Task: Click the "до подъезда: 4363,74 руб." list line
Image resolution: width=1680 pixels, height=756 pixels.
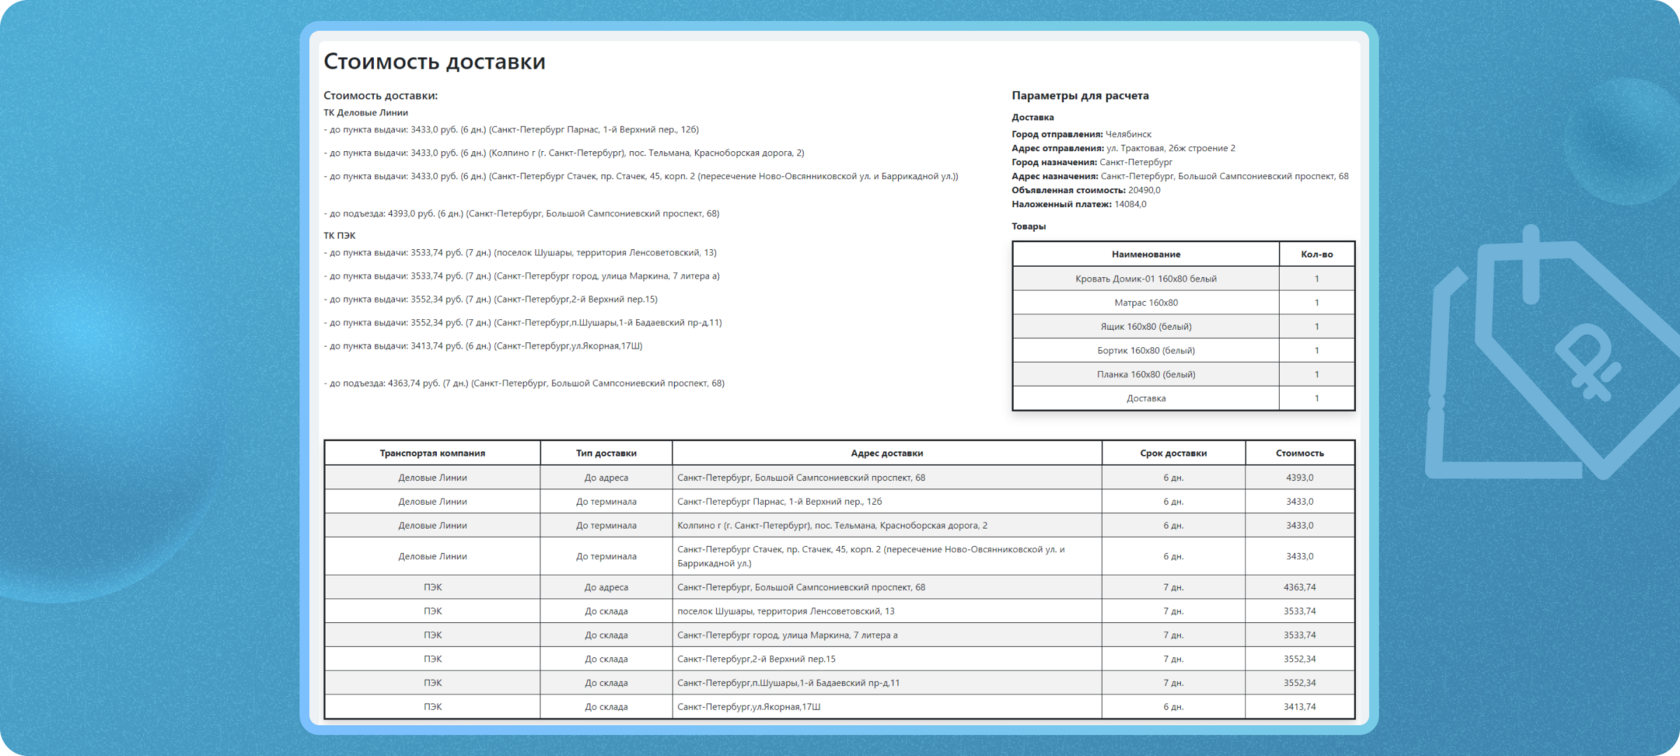Action: pos(524,383)
